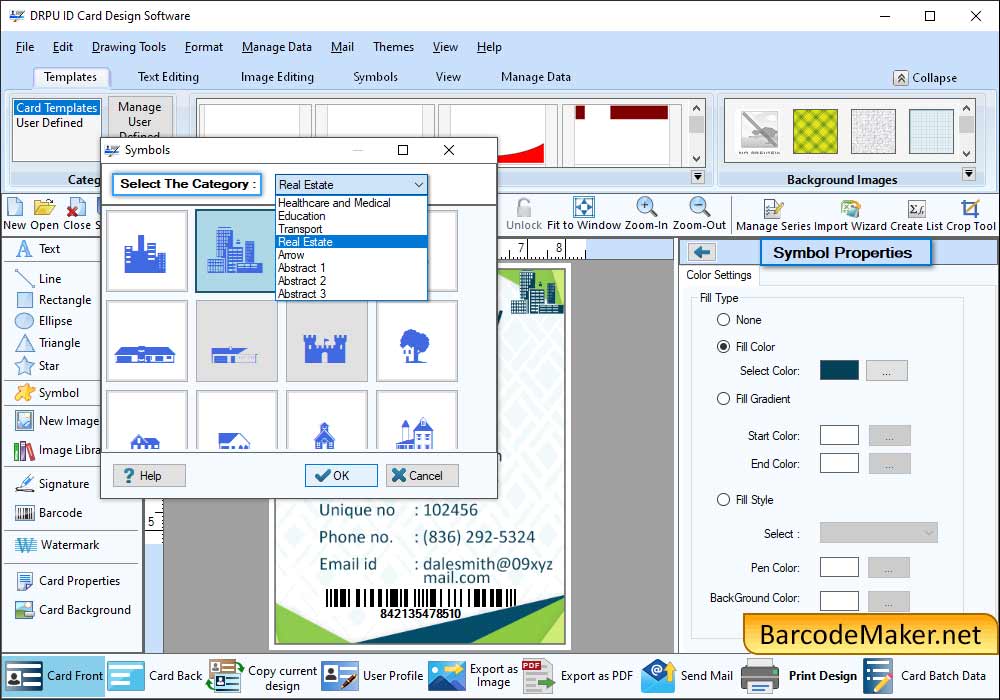
Task: Switch to the Text Editing ribbon tab
Action: (168, 77)
